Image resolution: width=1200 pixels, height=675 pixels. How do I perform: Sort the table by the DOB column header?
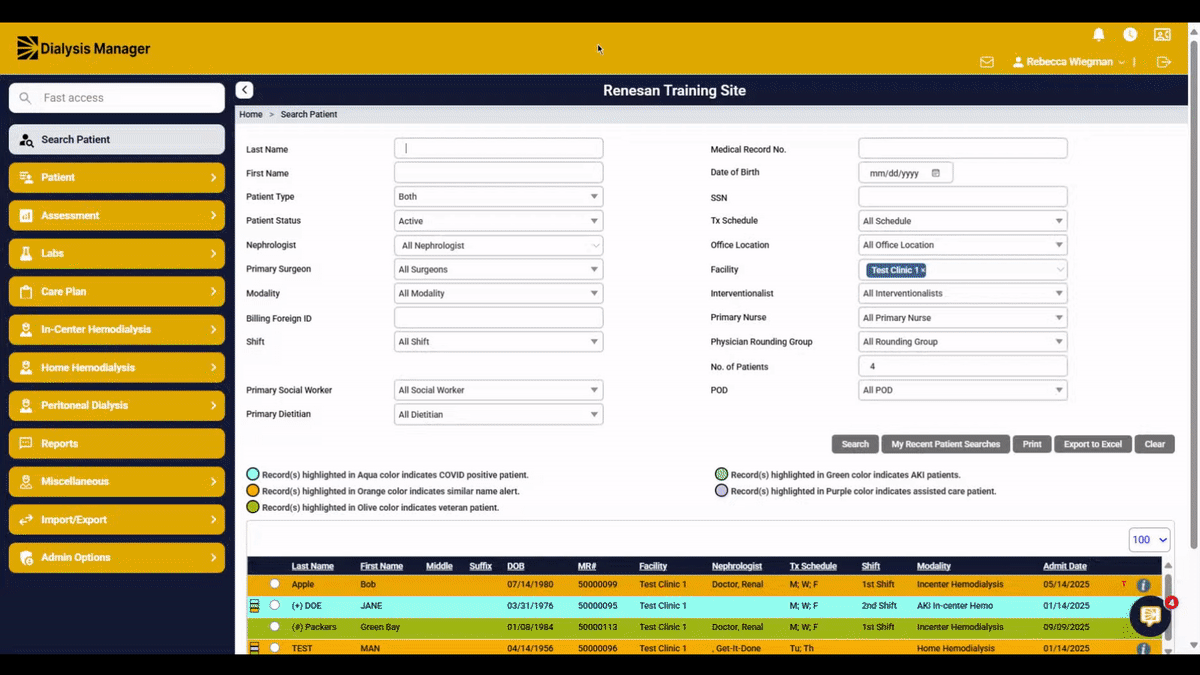(x=516, y=566)
